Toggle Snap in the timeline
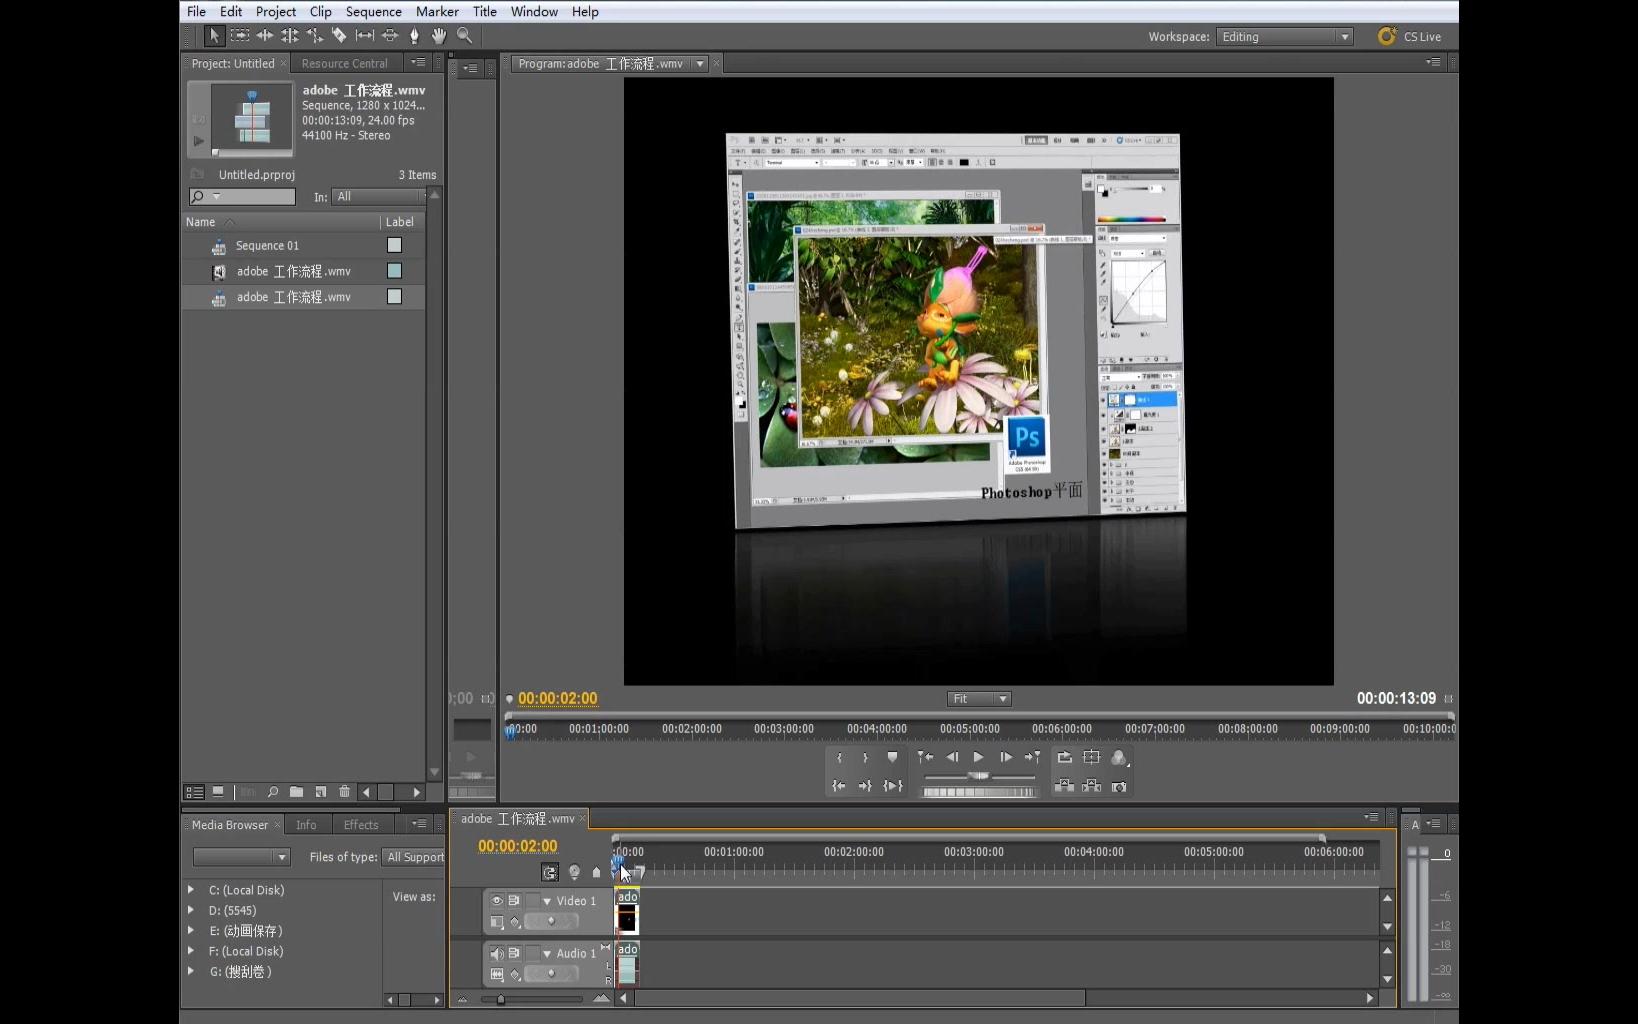Viewport: 1638px width, 1024px height. (x=550, y=873)
